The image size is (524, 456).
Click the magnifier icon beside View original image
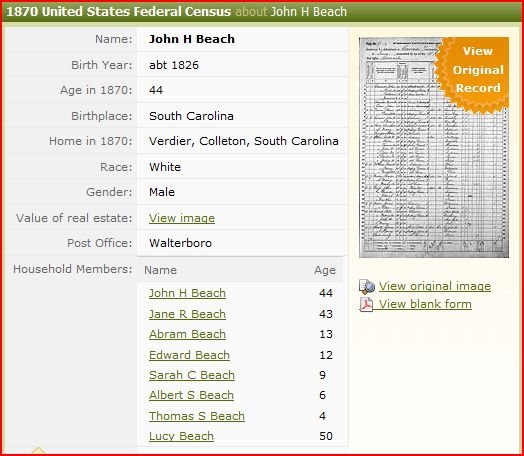(x=367, y=287)
